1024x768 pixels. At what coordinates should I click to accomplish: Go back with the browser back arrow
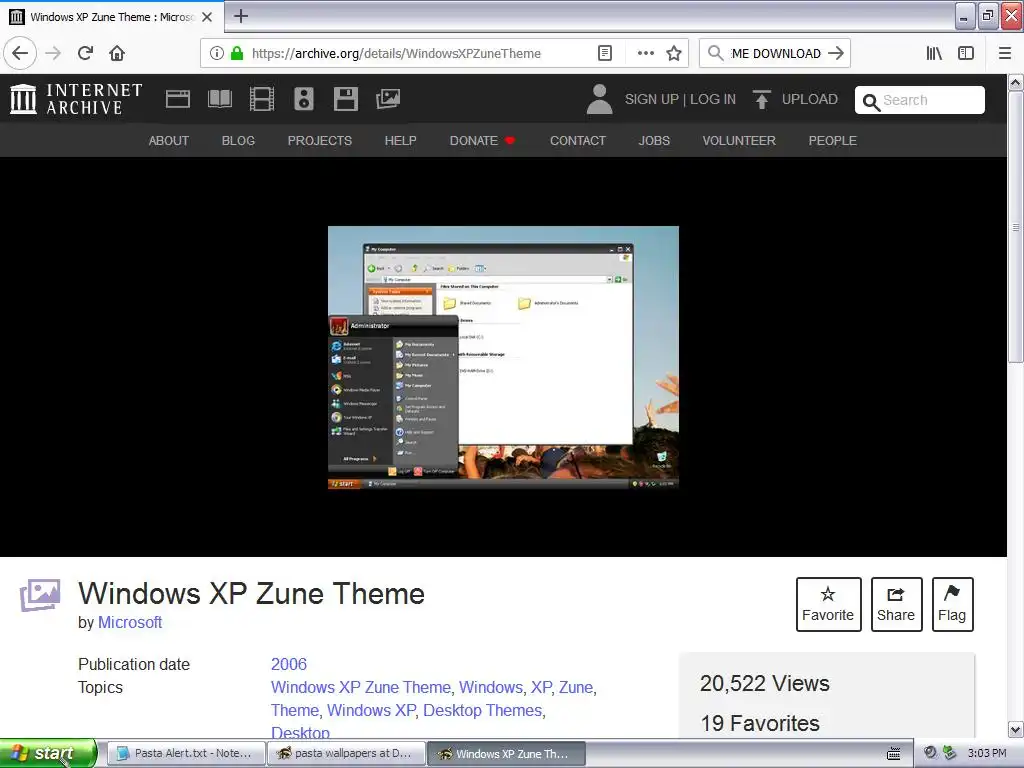pyautogui.click(x=20, y=53)
